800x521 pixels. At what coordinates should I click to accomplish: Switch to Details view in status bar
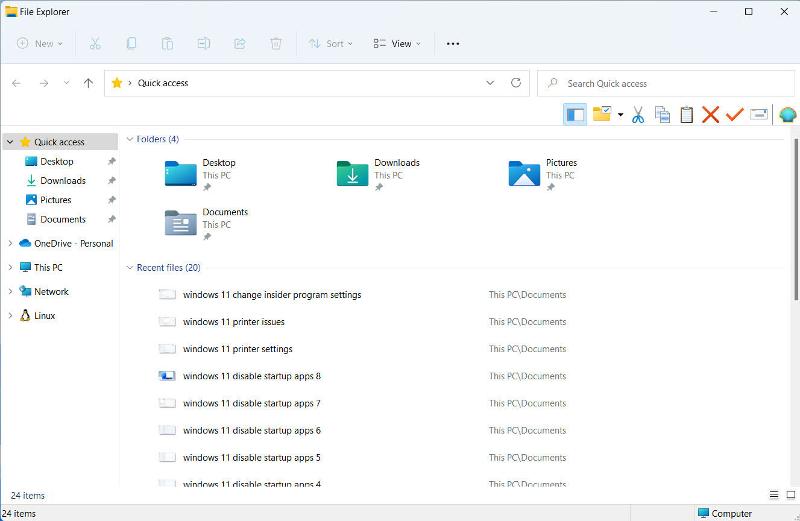pos(774,494)
